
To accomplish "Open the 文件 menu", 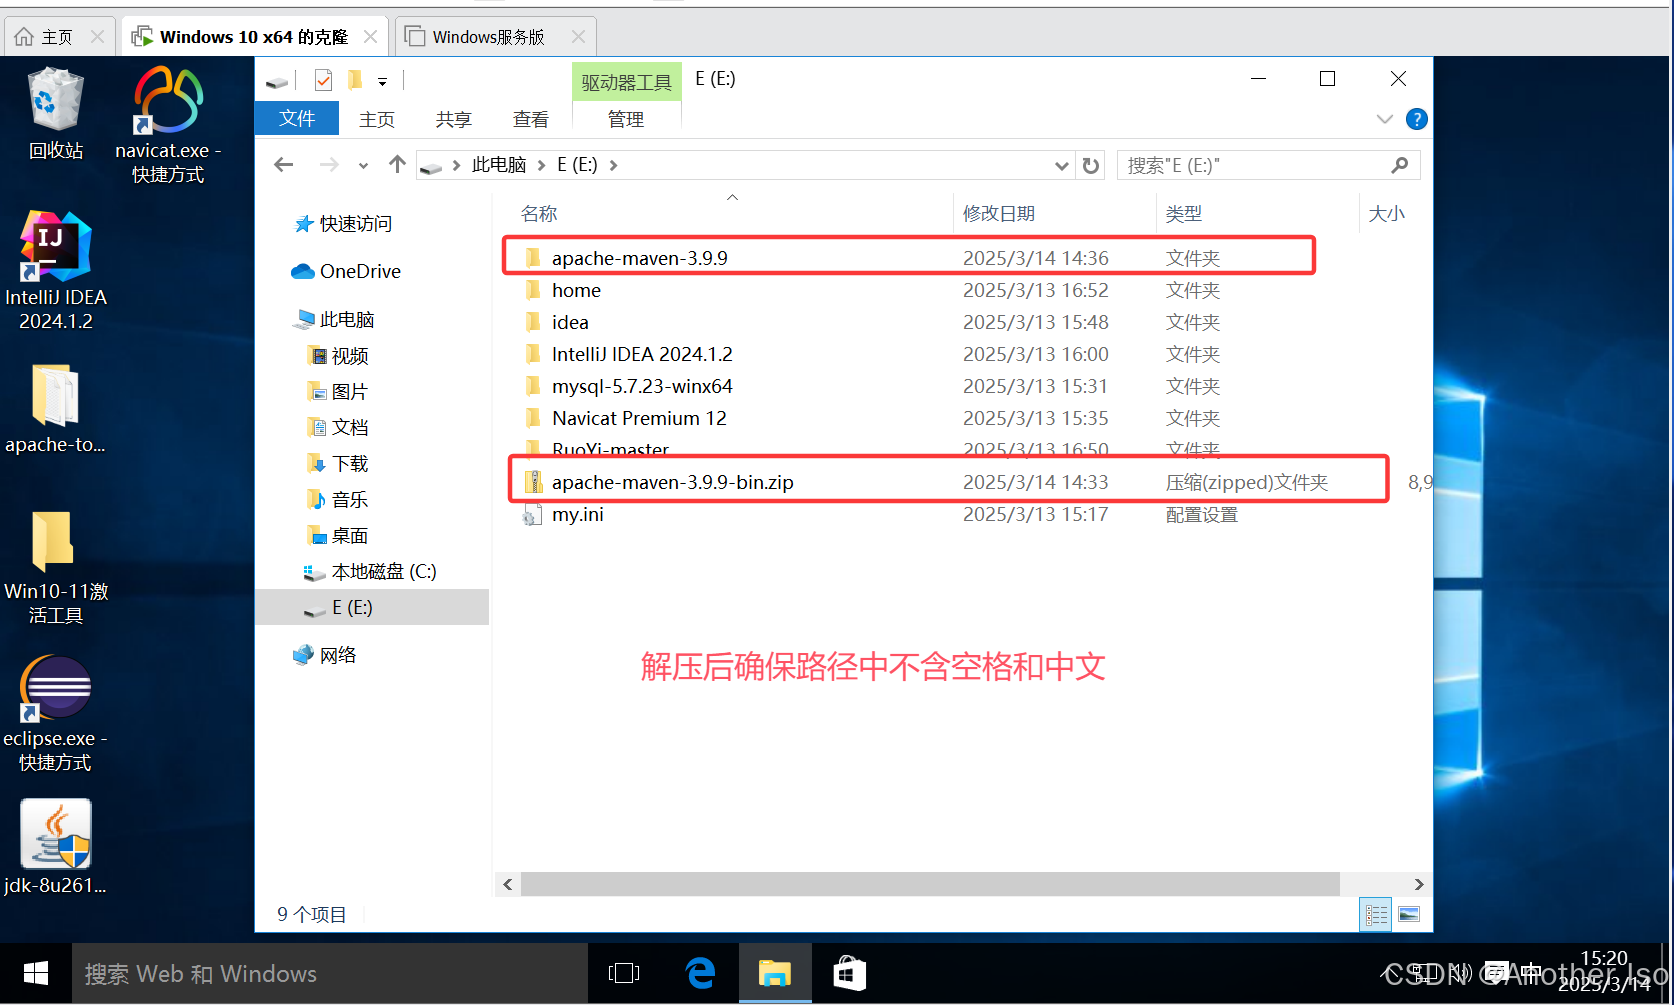I will 297,119.
